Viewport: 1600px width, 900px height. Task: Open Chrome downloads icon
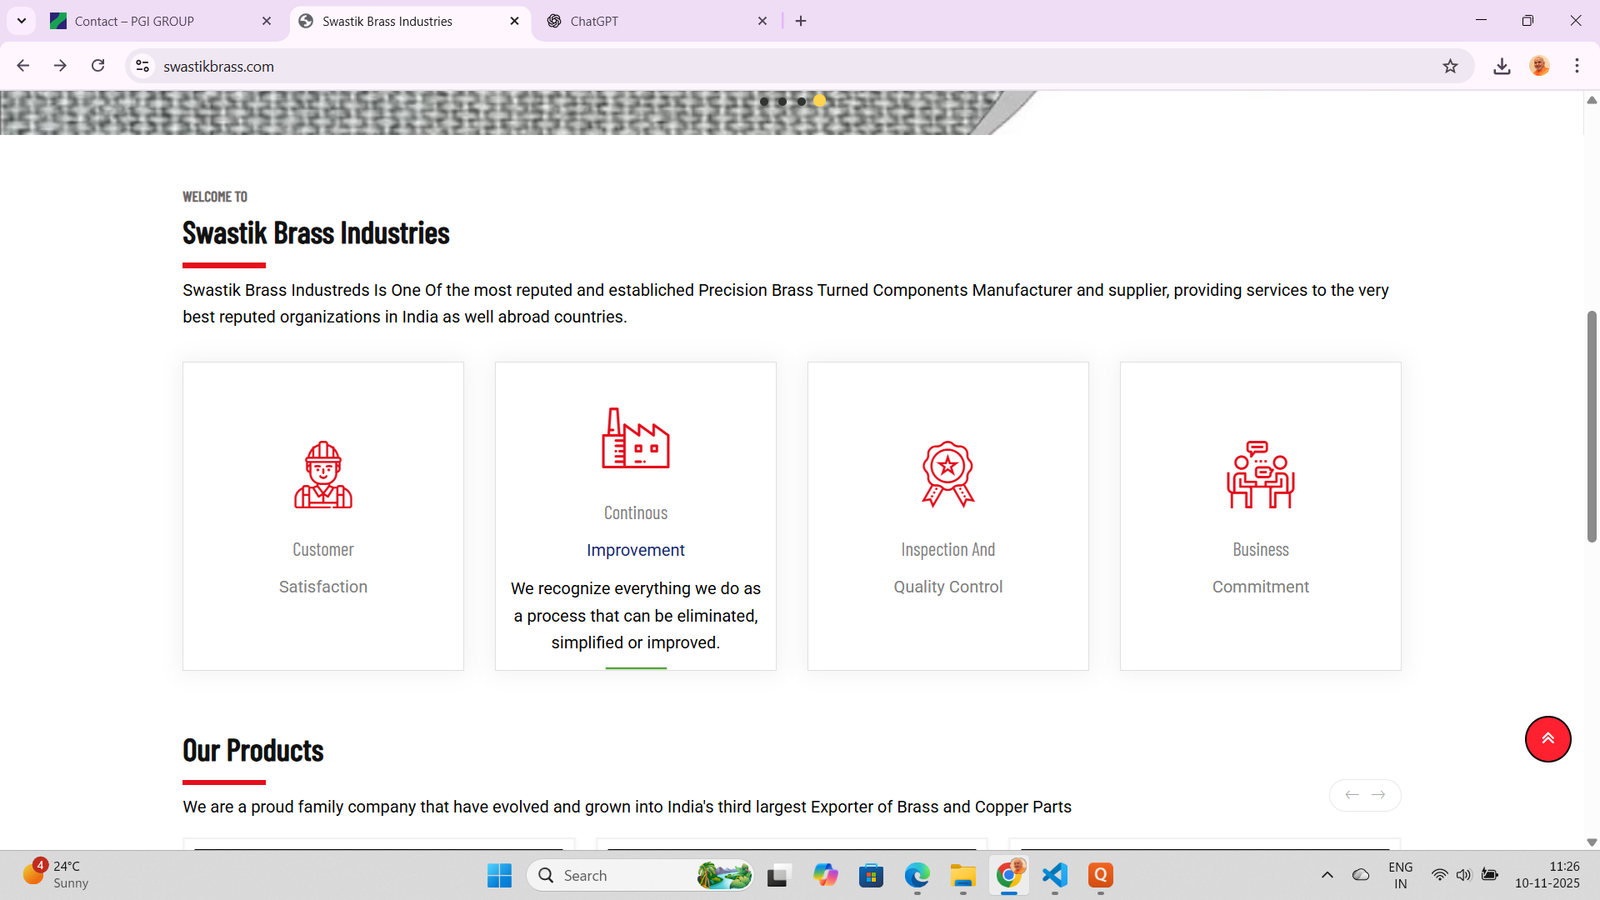pyautogui.click(x=1501, y=66)
